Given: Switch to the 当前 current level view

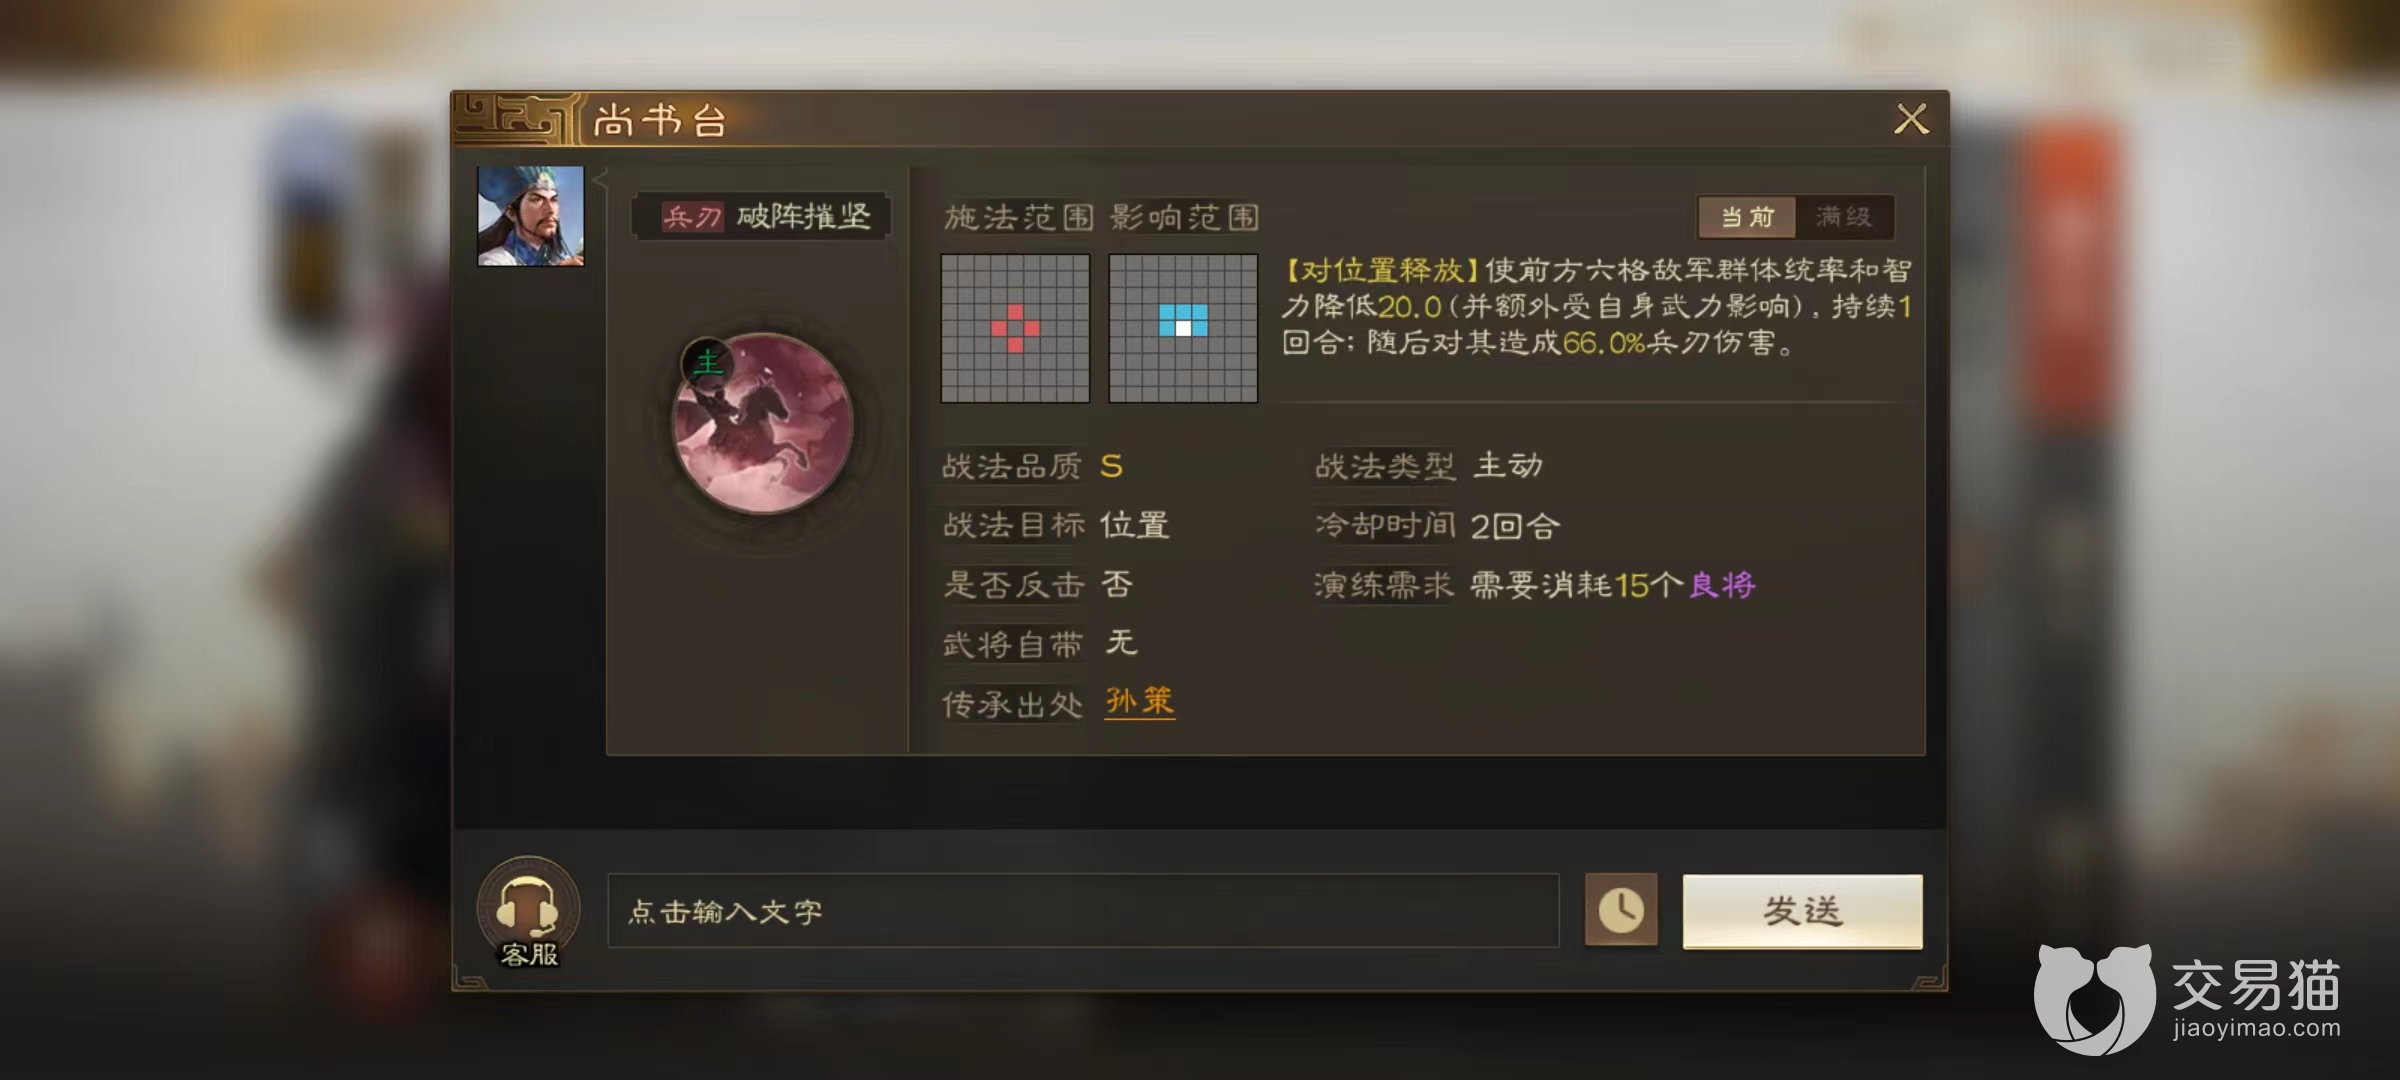Looking at the screenshot, I should pyautogui.click(x=1747, y=217).
